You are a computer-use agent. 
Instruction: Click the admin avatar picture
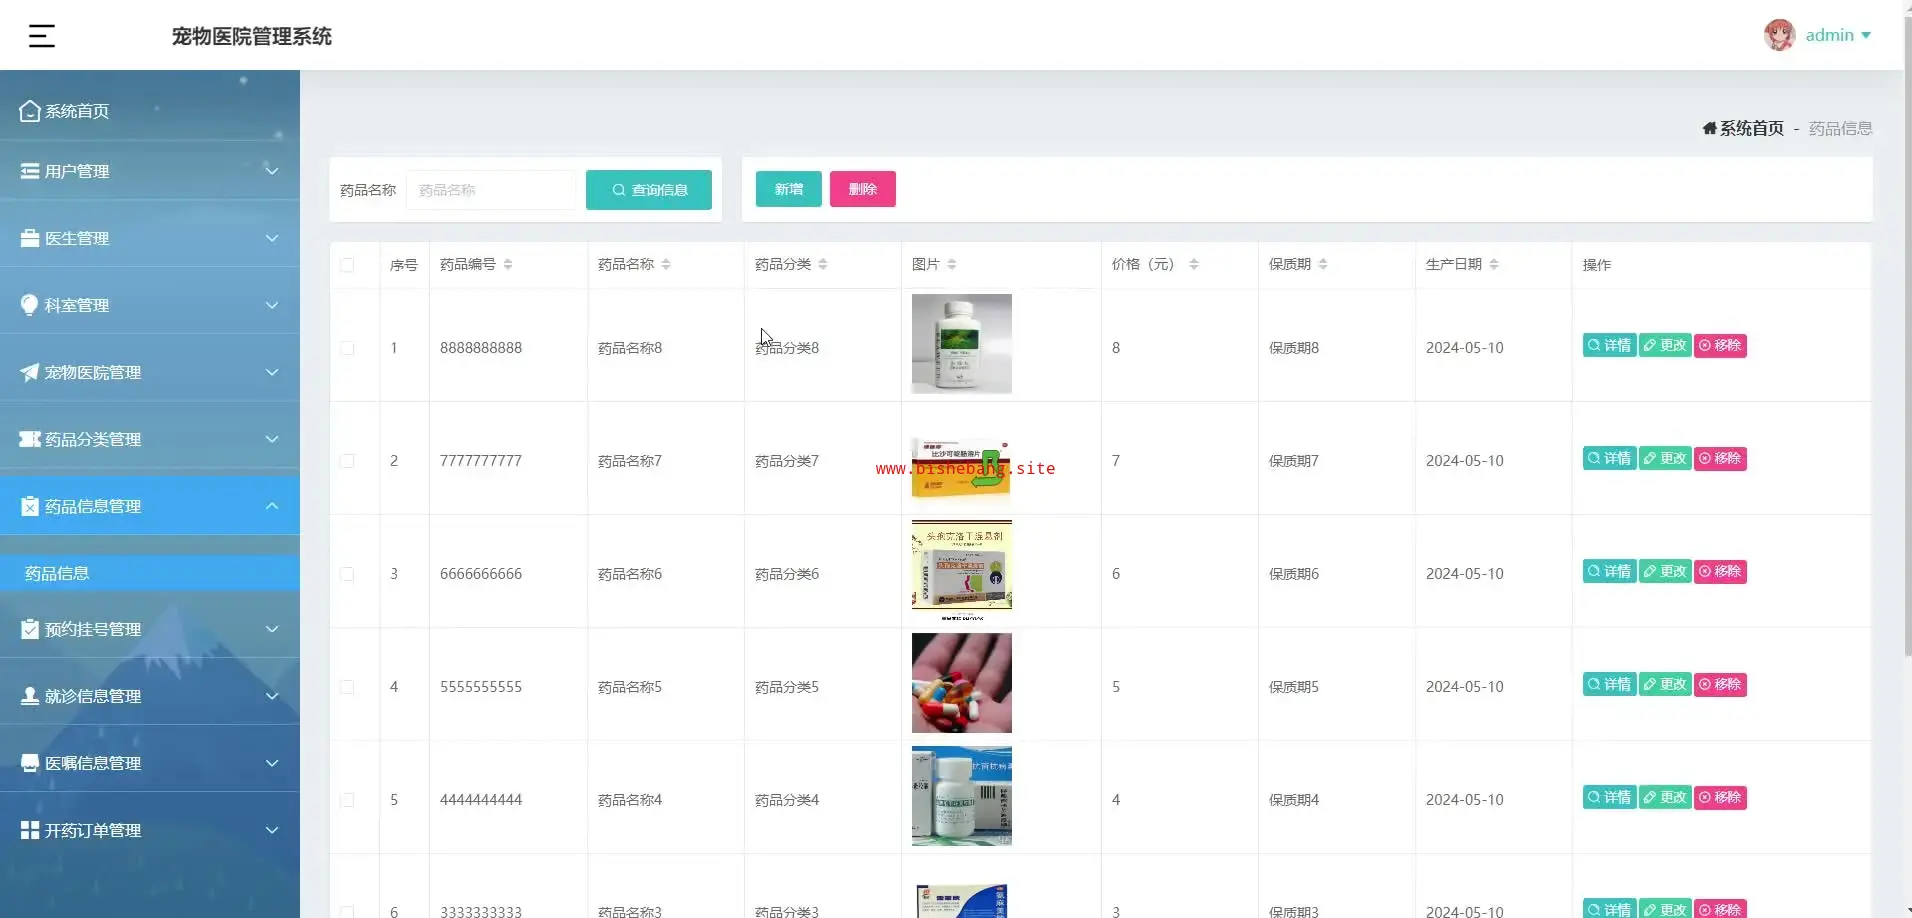1779,35
